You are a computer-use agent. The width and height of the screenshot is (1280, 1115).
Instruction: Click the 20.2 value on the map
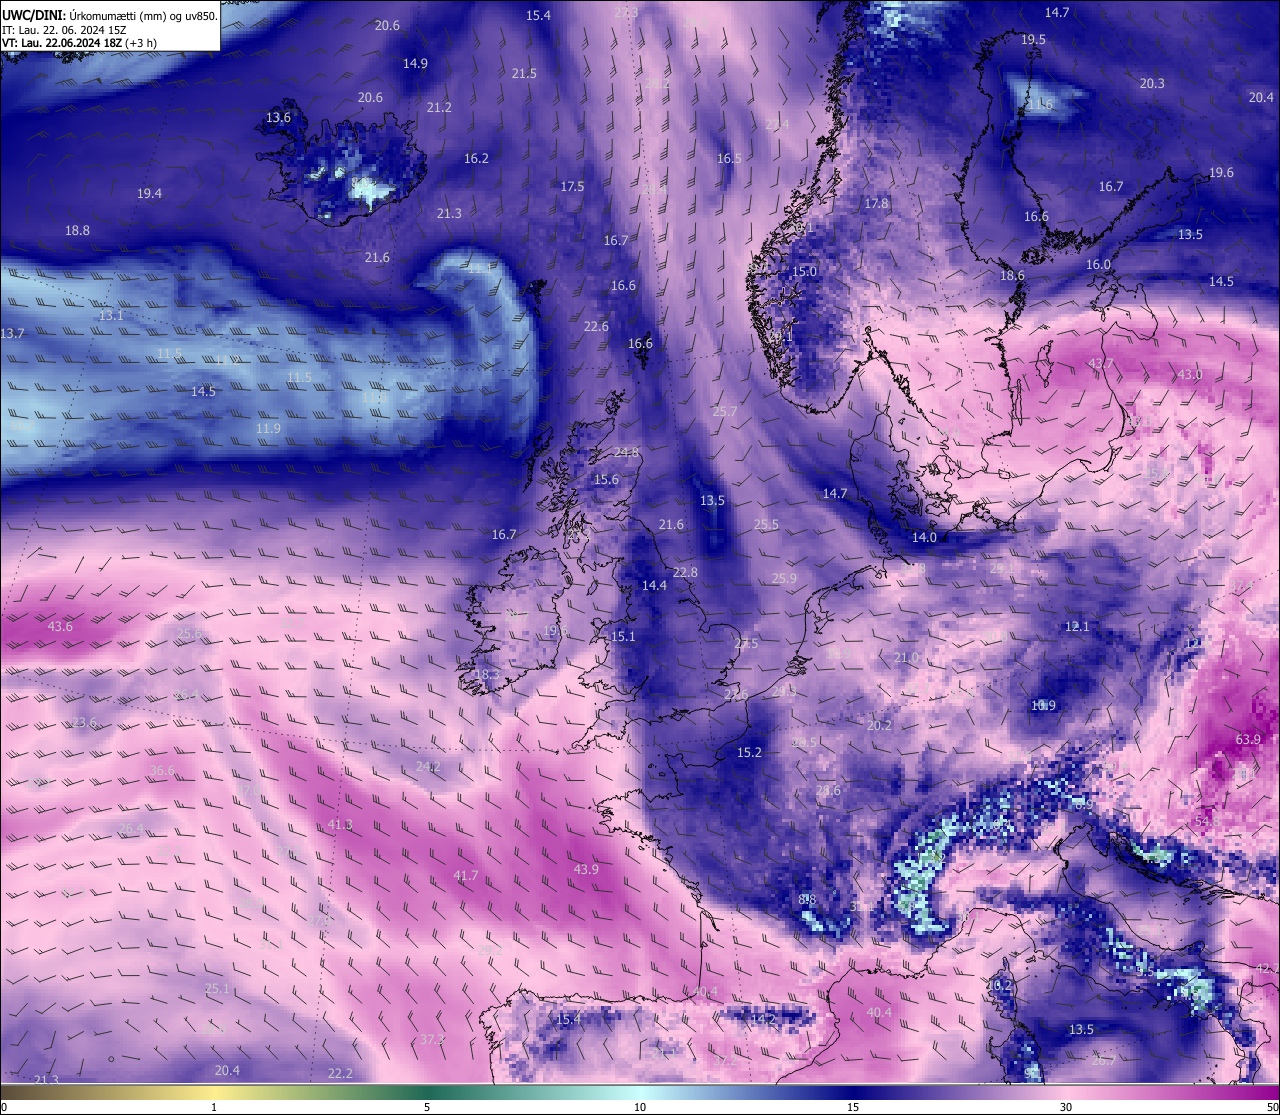[x=879, y=725]
